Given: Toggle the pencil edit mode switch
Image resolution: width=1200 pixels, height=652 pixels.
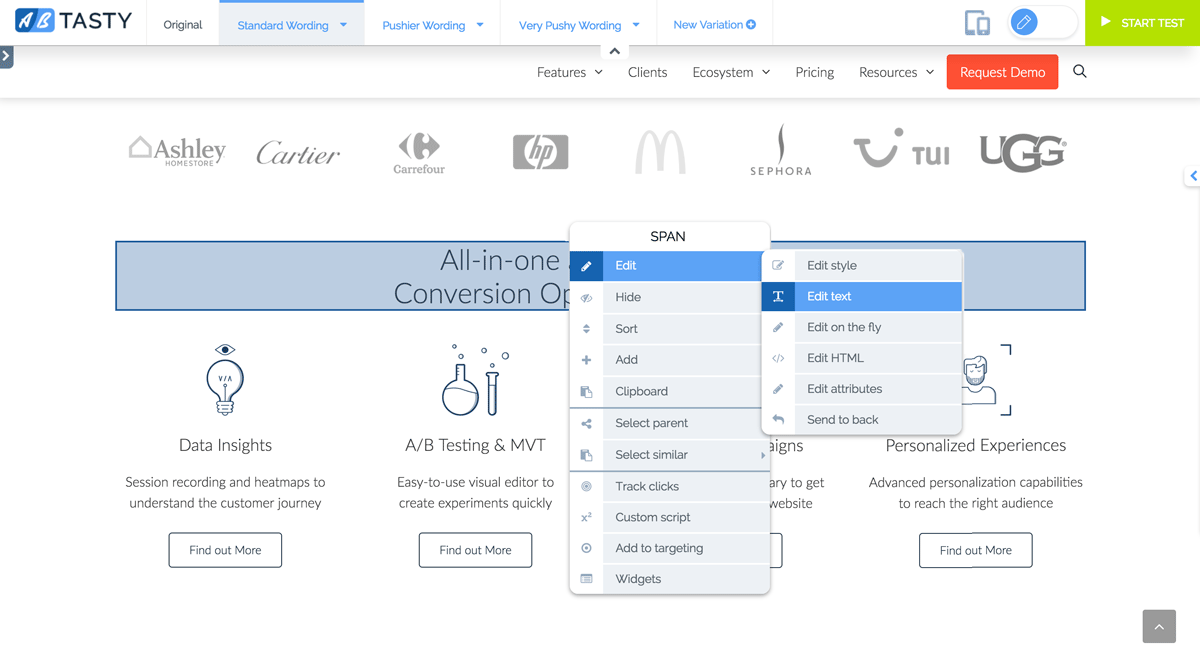Looking at the screenshot, I should click(1041, 22).
